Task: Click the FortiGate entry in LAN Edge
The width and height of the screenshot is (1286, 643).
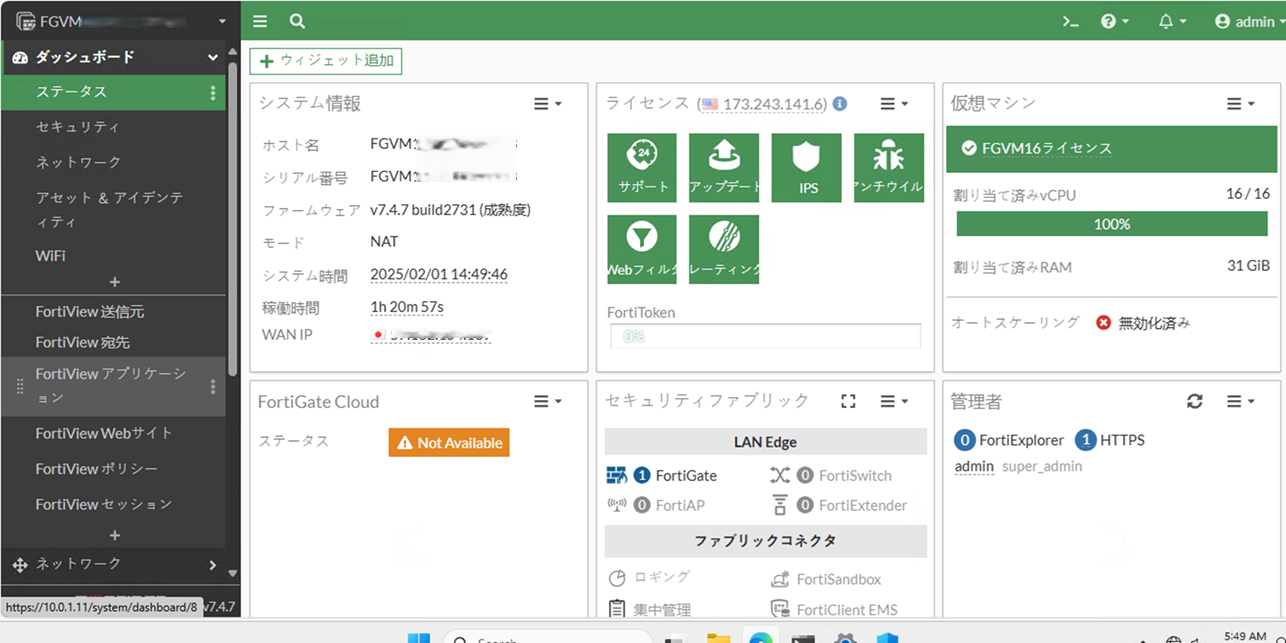Action: click(662, 475)
